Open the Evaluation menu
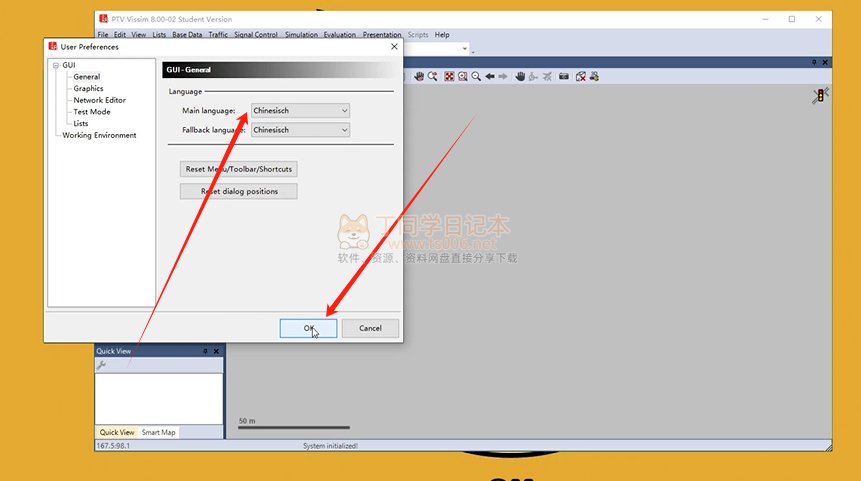 (339, 35)
